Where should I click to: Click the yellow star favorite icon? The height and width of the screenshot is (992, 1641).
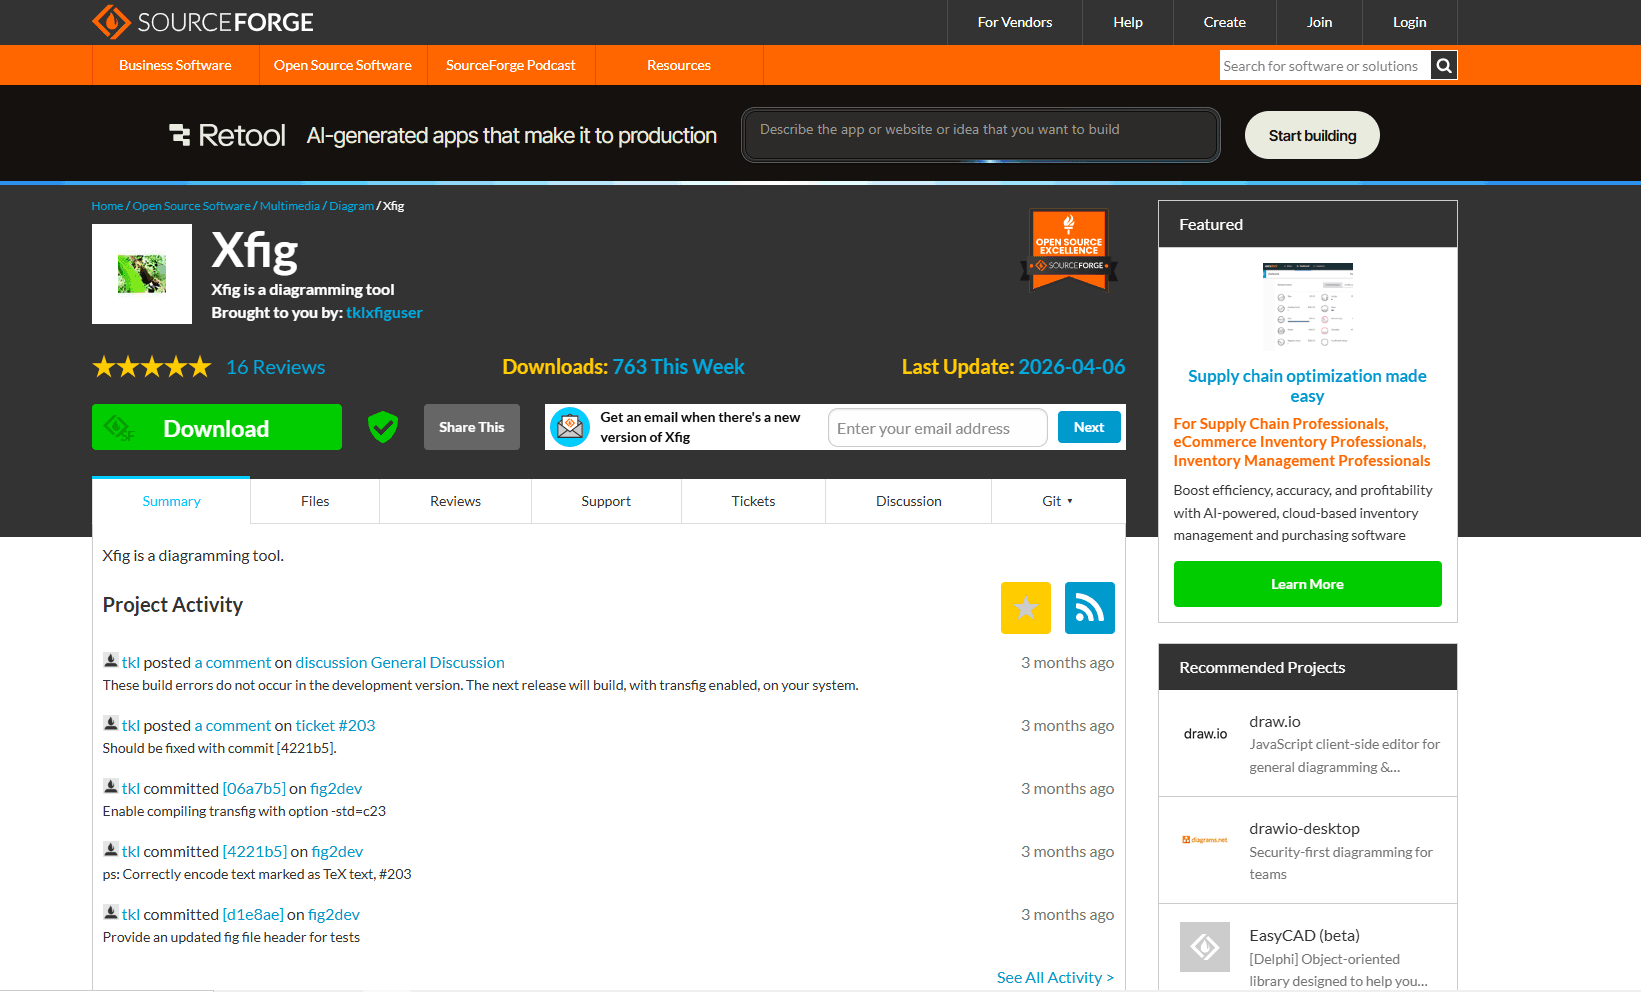tap(1026, 608)
